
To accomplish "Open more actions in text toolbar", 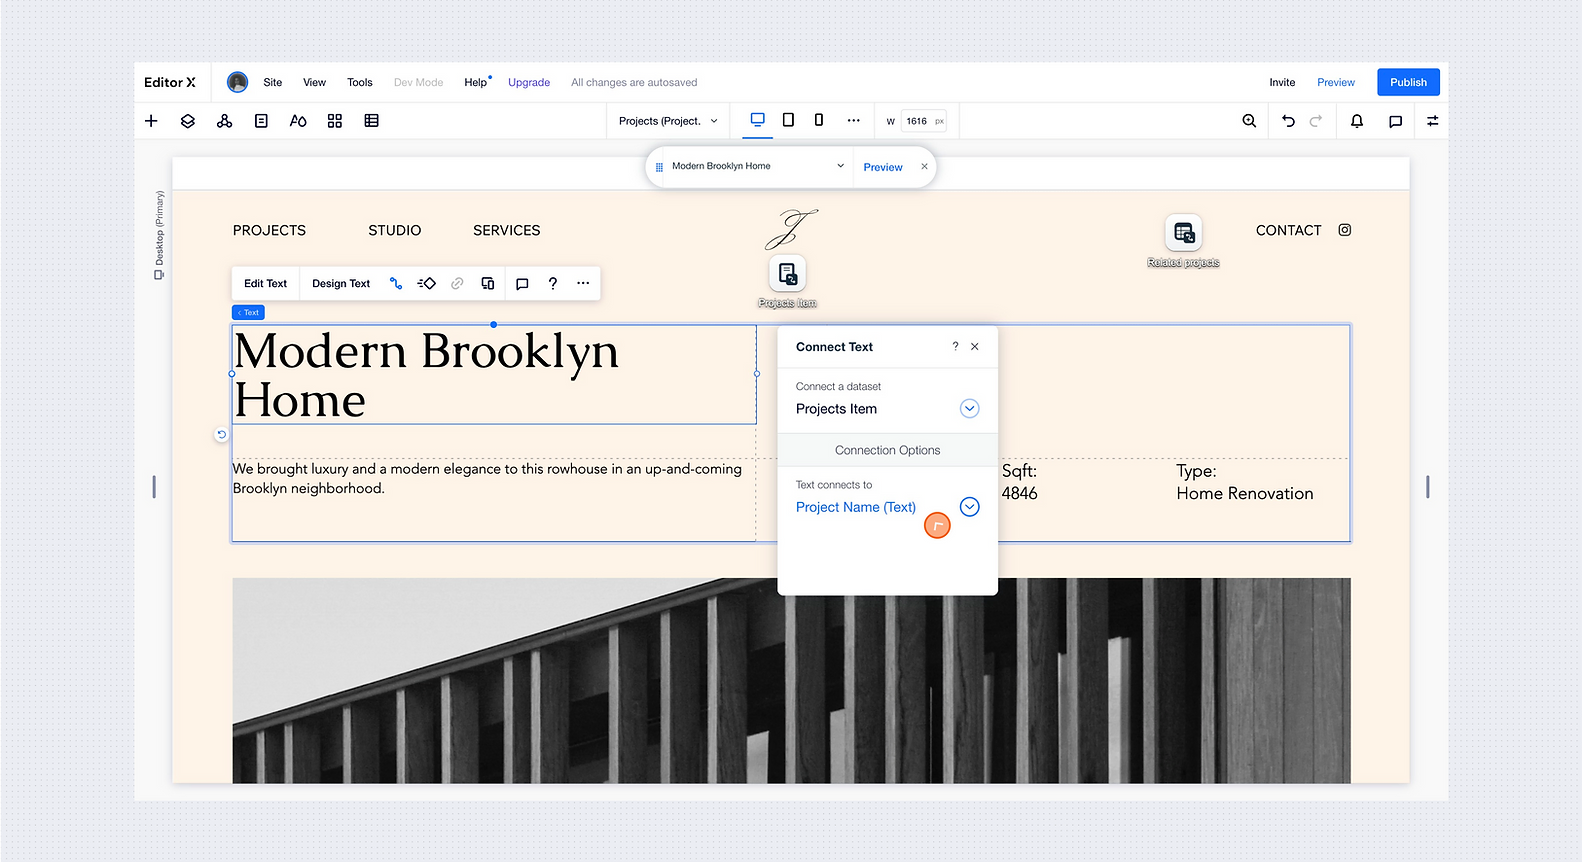I will 583,283.
